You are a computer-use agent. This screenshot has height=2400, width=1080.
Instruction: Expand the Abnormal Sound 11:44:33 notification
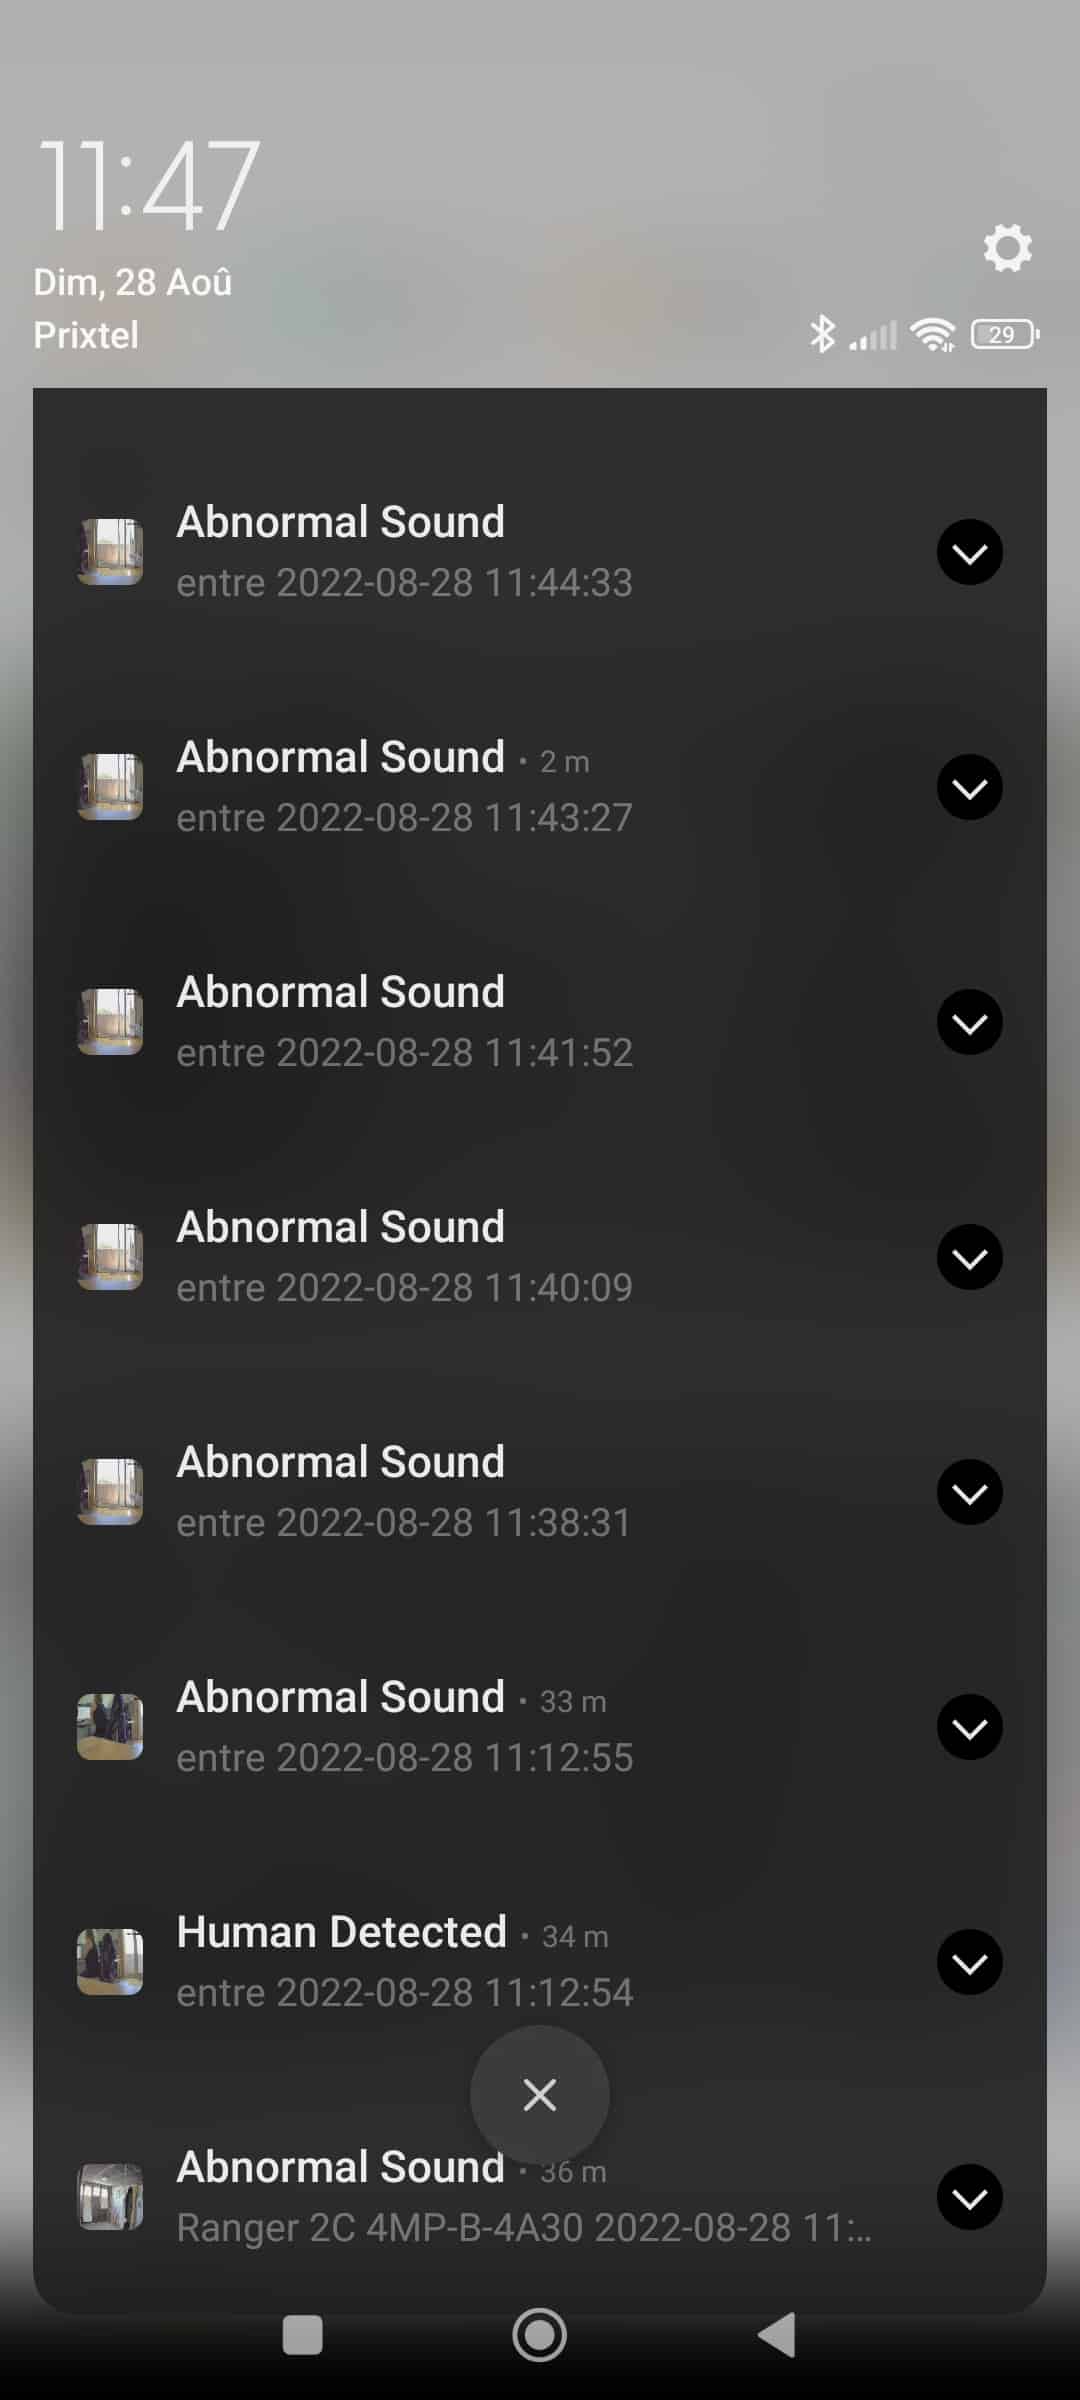[969, 552]
